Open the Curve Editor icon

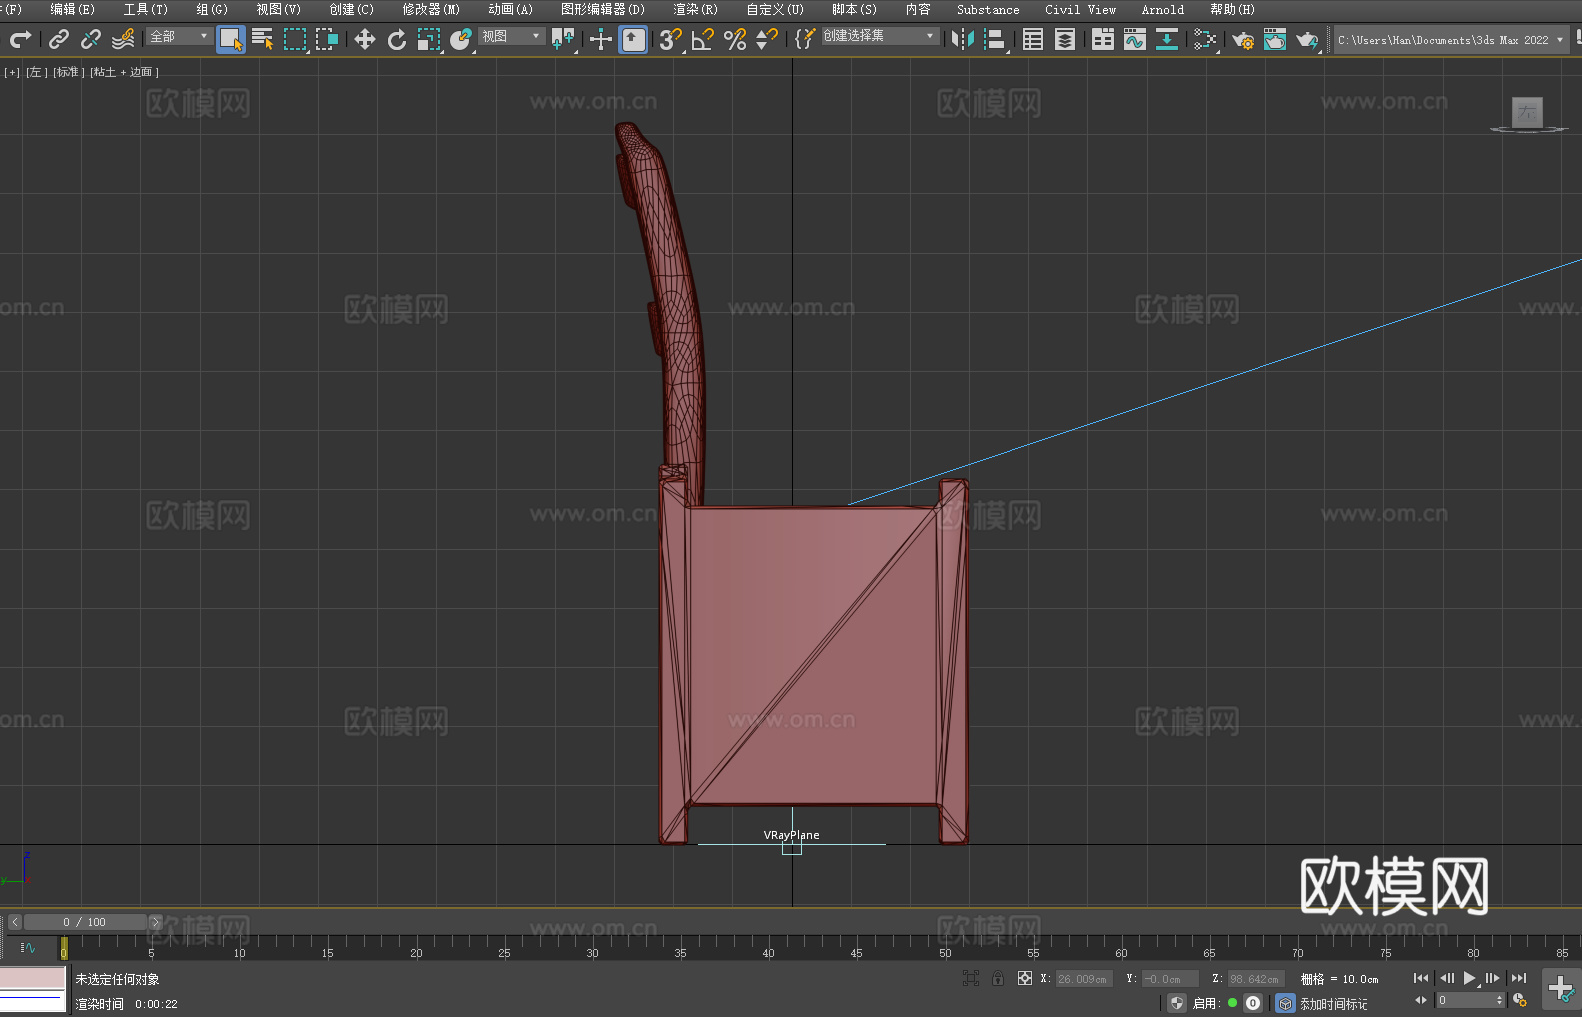point(1135,39)
